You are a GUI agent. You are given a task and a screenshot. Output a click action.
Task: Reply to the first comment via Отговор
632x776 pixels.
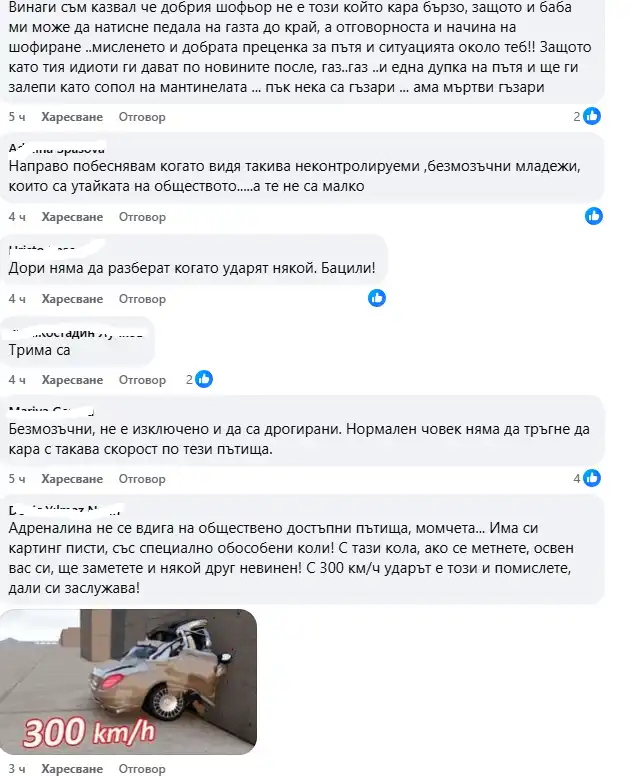[x=142, y=117]
